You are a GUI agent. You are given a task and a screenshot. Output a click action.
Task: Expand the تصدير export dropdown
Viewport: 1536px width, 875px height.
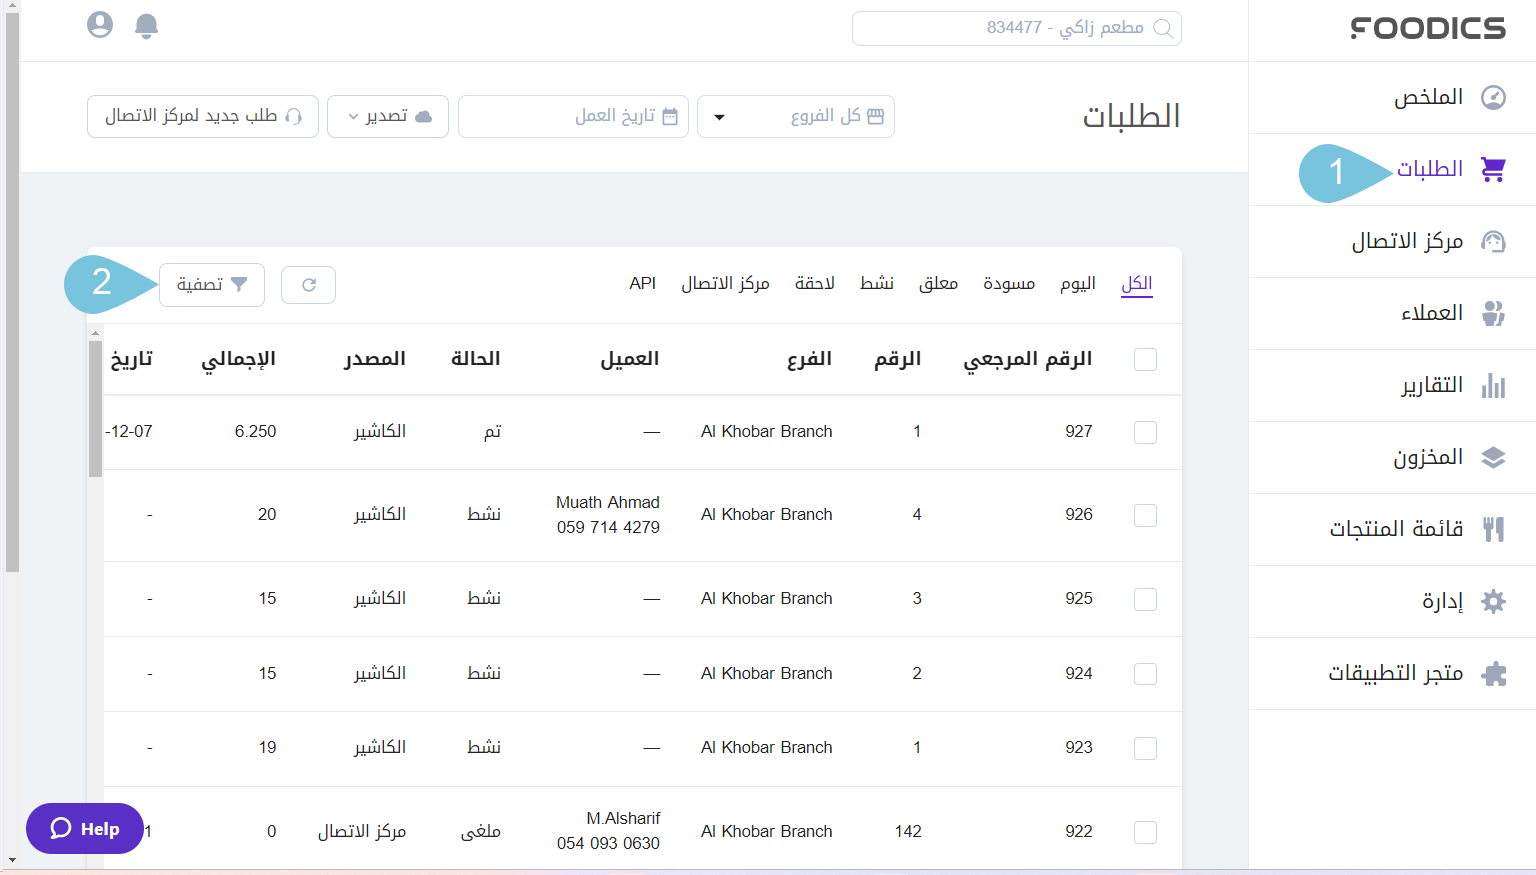(387, 116)
